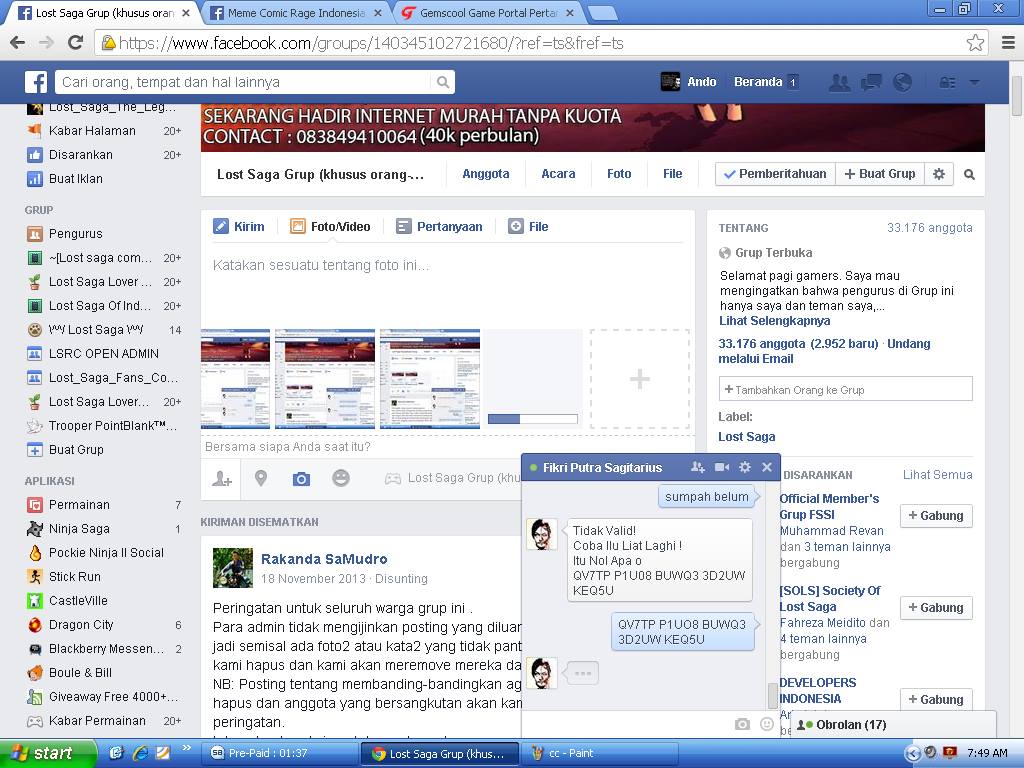
Task: Open the Stick Run app
Action: pyautogui.click(x=74, y=577)
